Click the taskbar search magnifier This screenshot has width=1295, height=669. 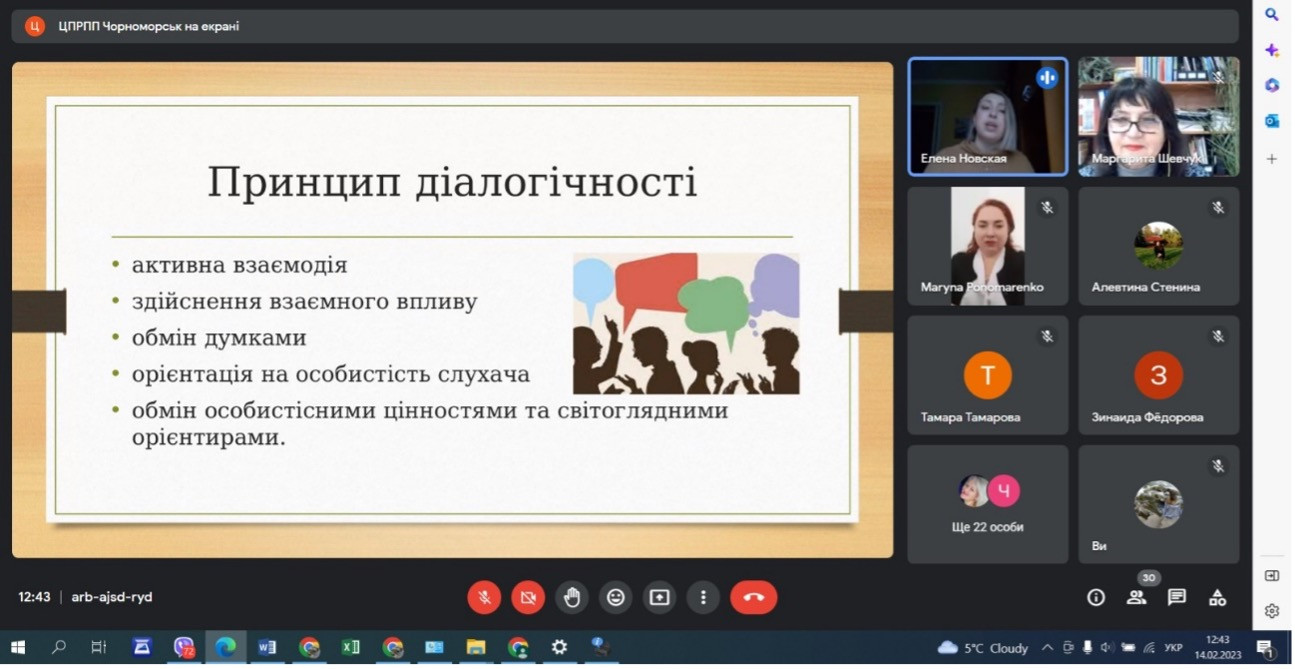[x=58, y=647]
